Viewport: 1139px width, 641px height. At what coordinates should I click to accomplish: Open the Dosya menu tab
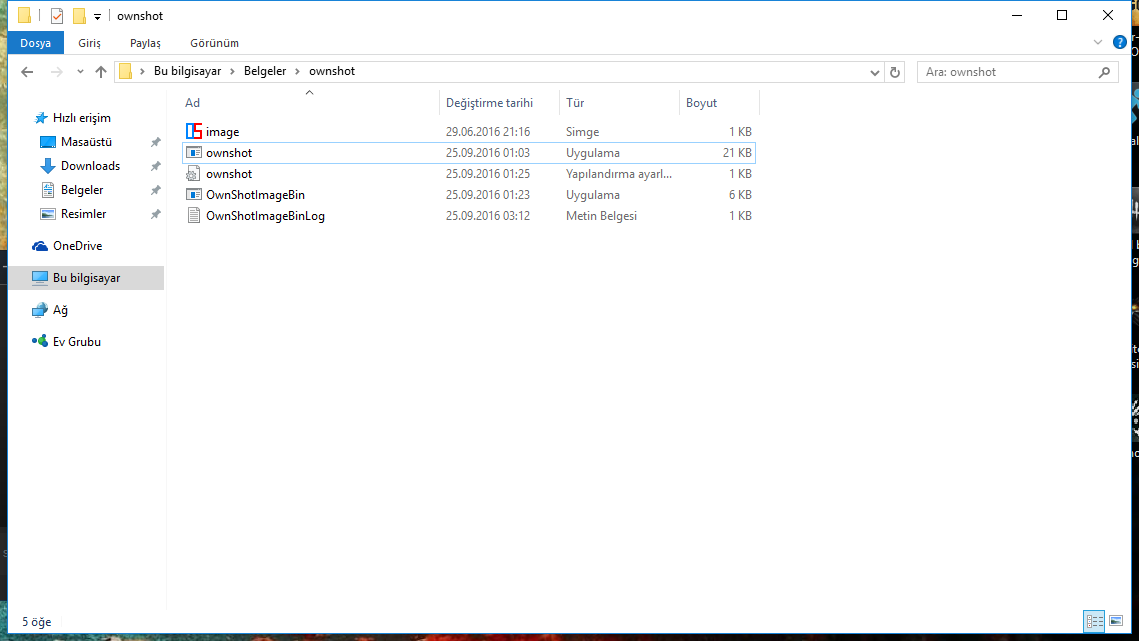(x=36, y=43)
